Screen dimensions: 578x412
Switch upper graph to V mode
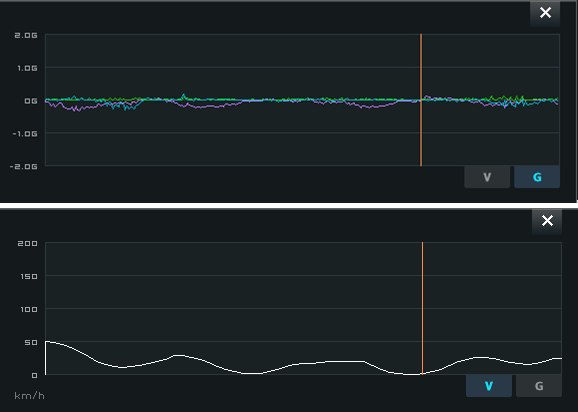[487, 177]
